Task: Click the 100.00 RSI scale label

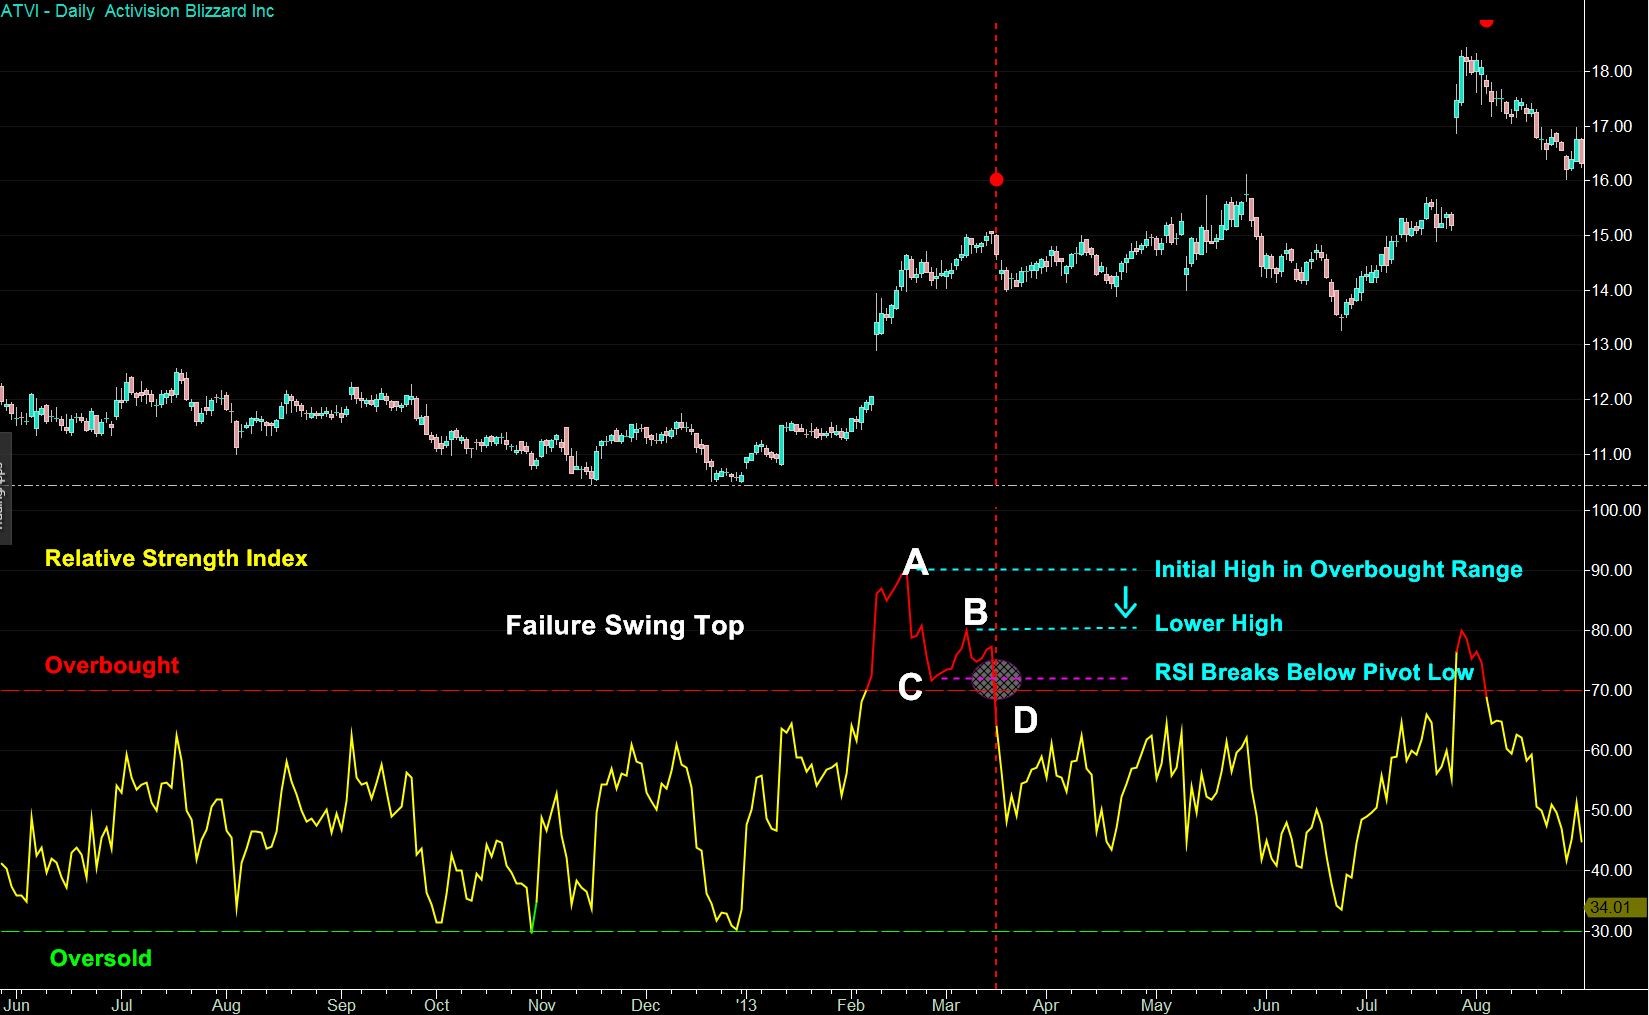Action: [x=1616, y=511]
